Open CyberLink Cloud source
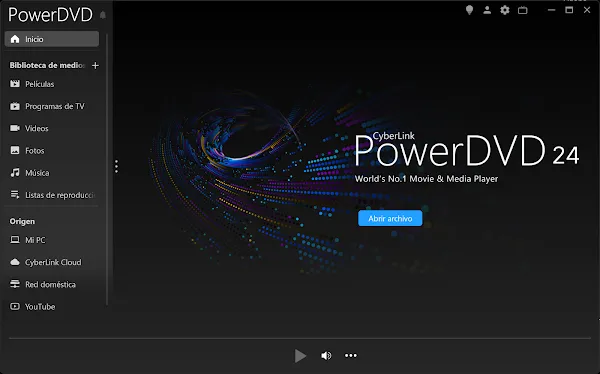 [x=52, y=262]
